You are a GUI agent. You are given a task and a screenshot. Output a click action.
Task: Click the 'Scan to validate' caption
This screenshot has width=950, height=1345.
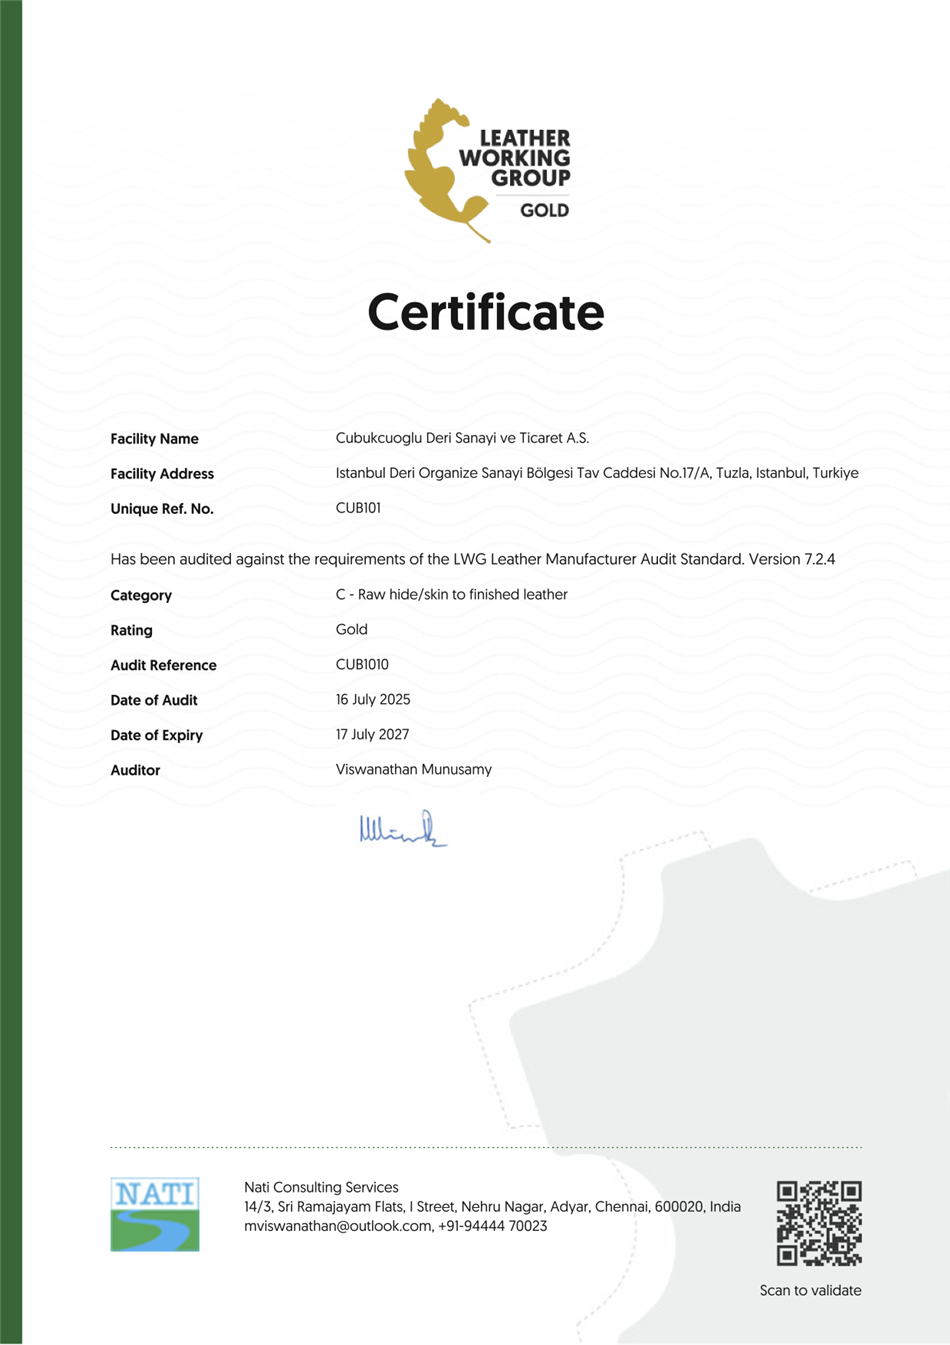(810, 1290)
